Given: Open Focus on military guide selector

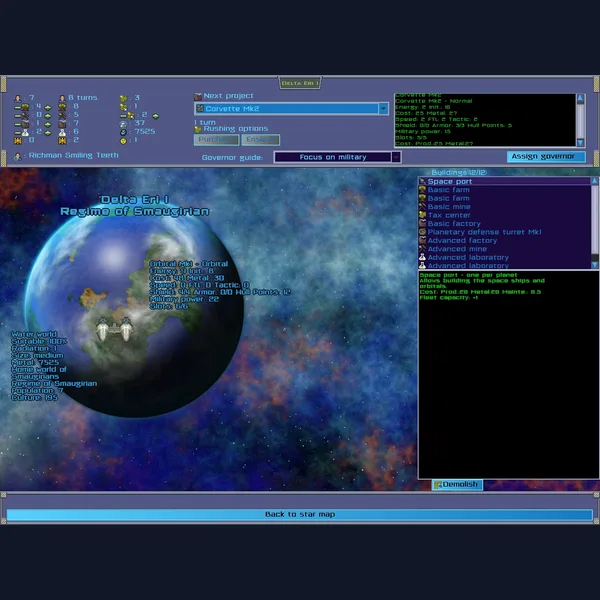Looking at the screenshot, I should coord(331,157).
